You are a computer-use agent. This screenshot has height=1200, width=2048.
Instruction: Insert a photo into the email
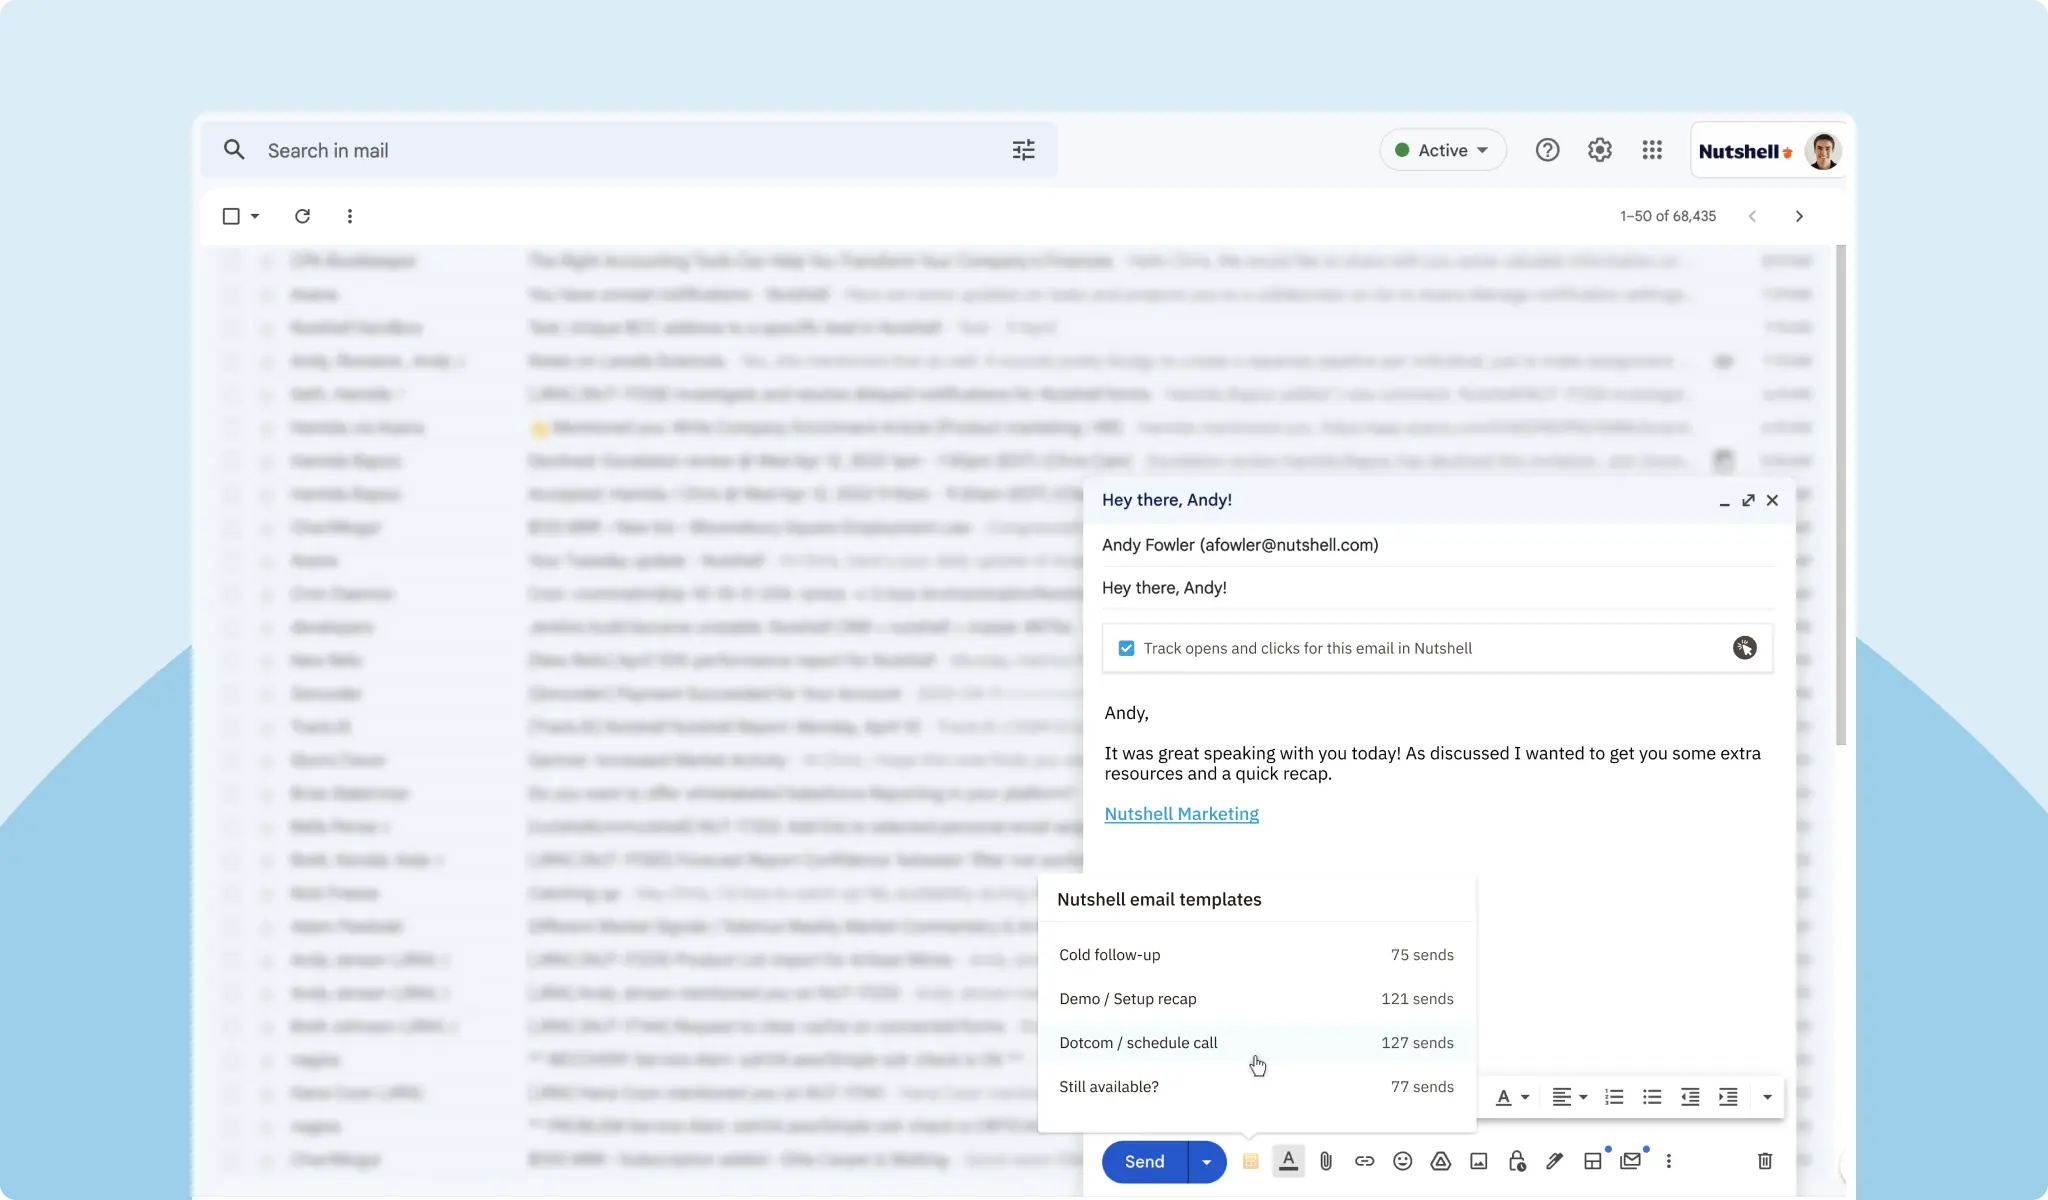[x=1477, y=1161]
